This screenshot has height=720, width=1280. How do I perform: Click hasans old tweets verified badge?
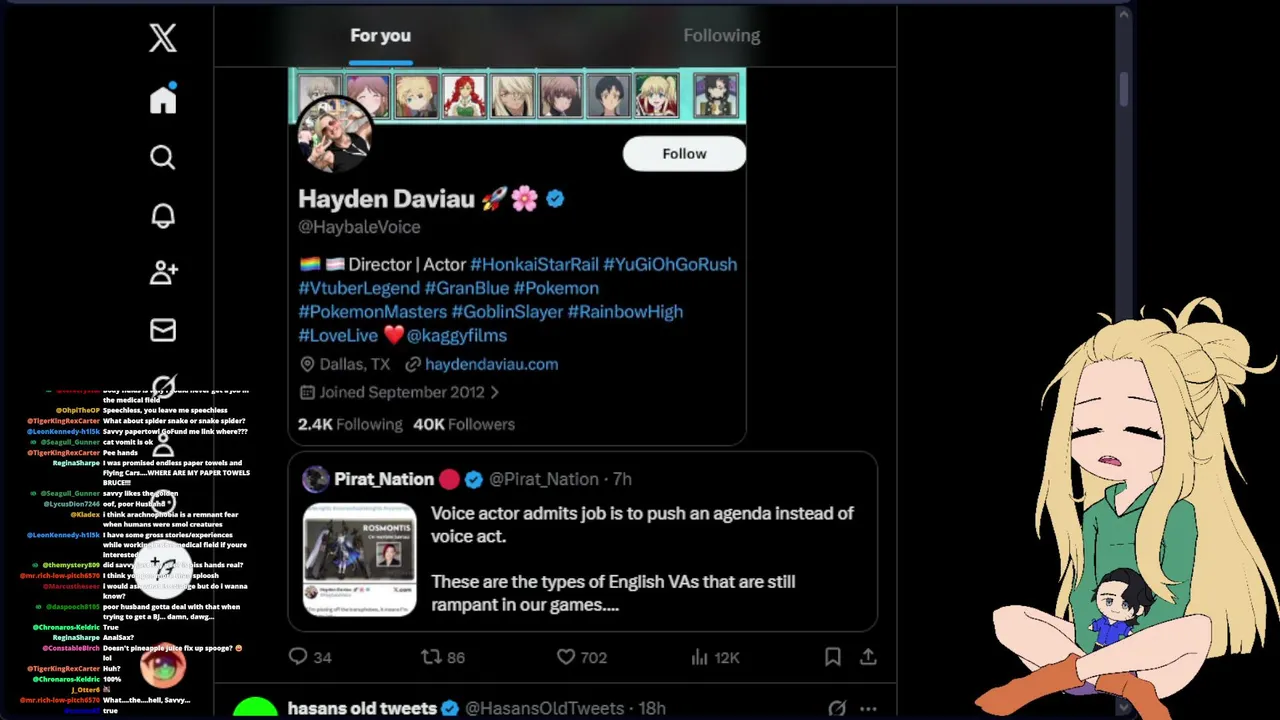450,708
